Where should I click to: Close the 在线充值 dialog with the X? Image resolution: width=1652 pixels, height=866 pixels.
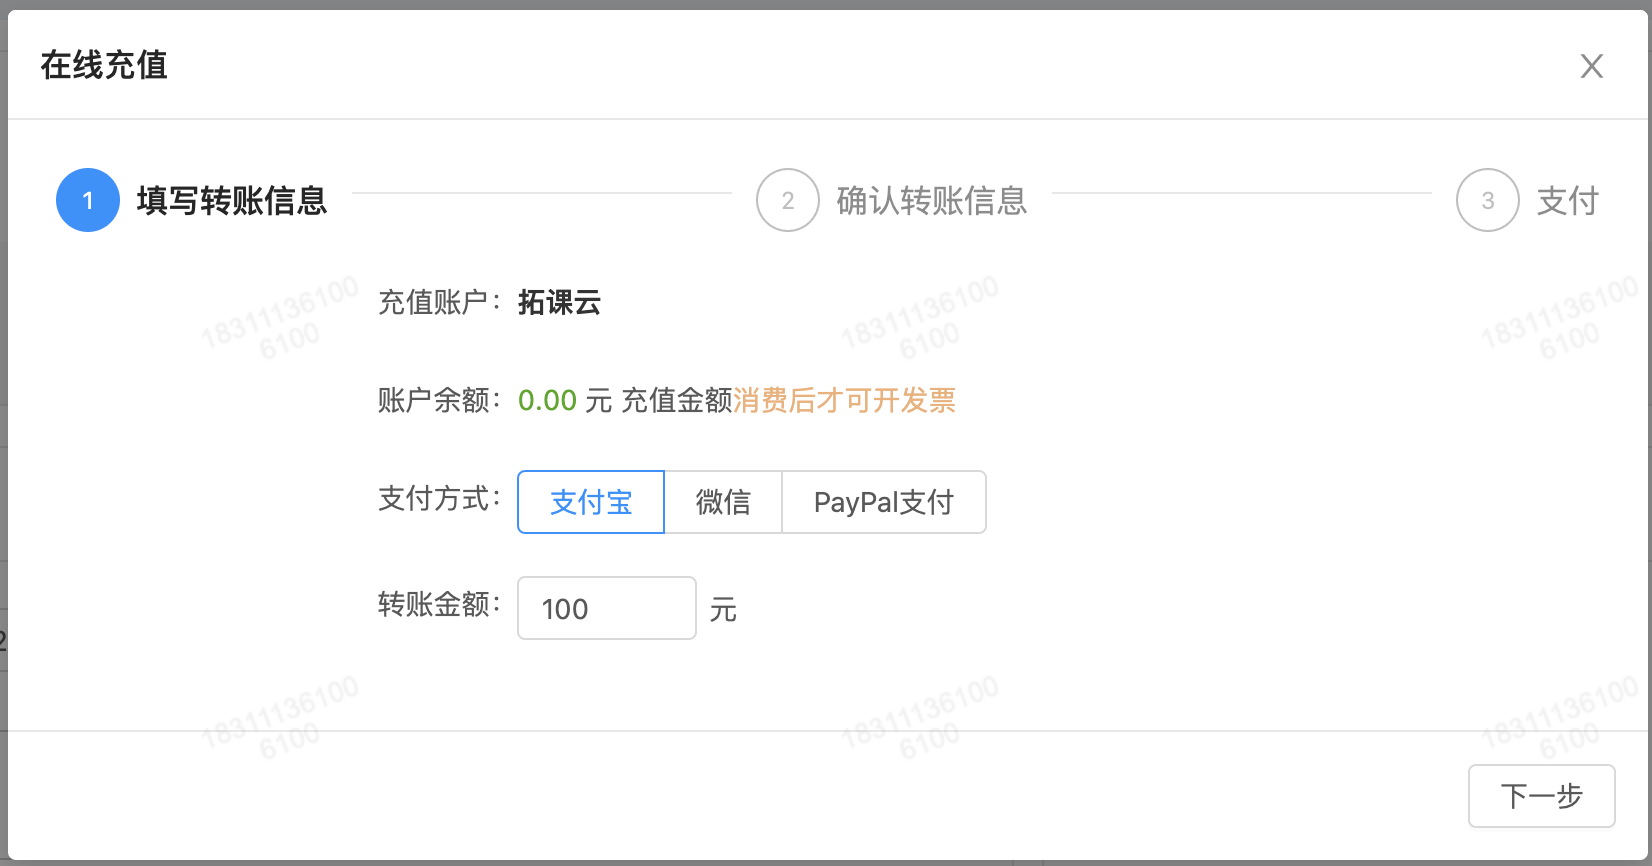(x=1591, y=66)
